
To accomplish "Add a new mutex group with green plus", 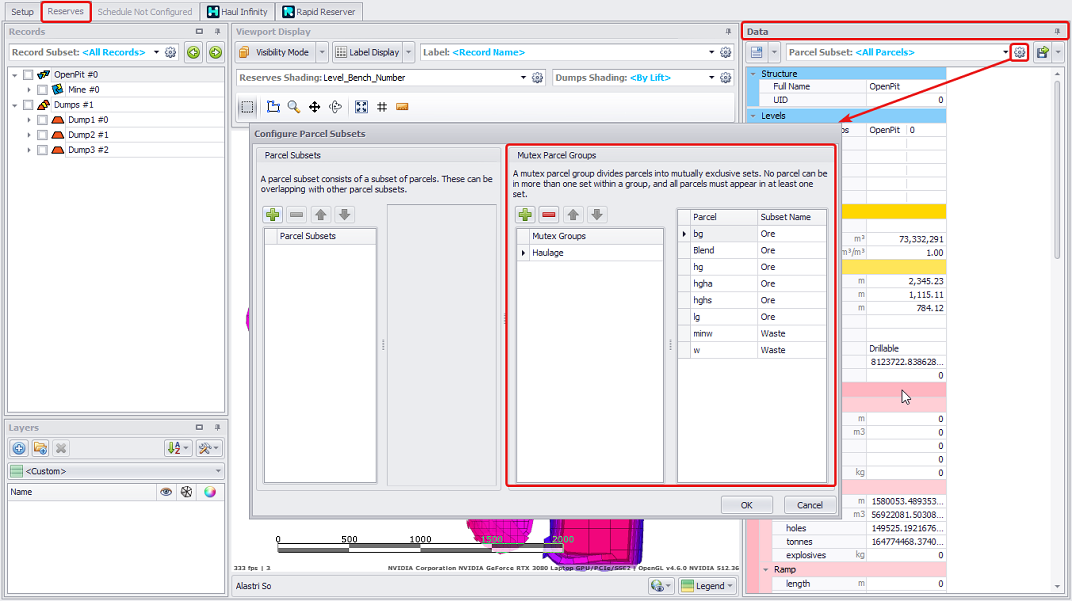I will click(525, 215).
